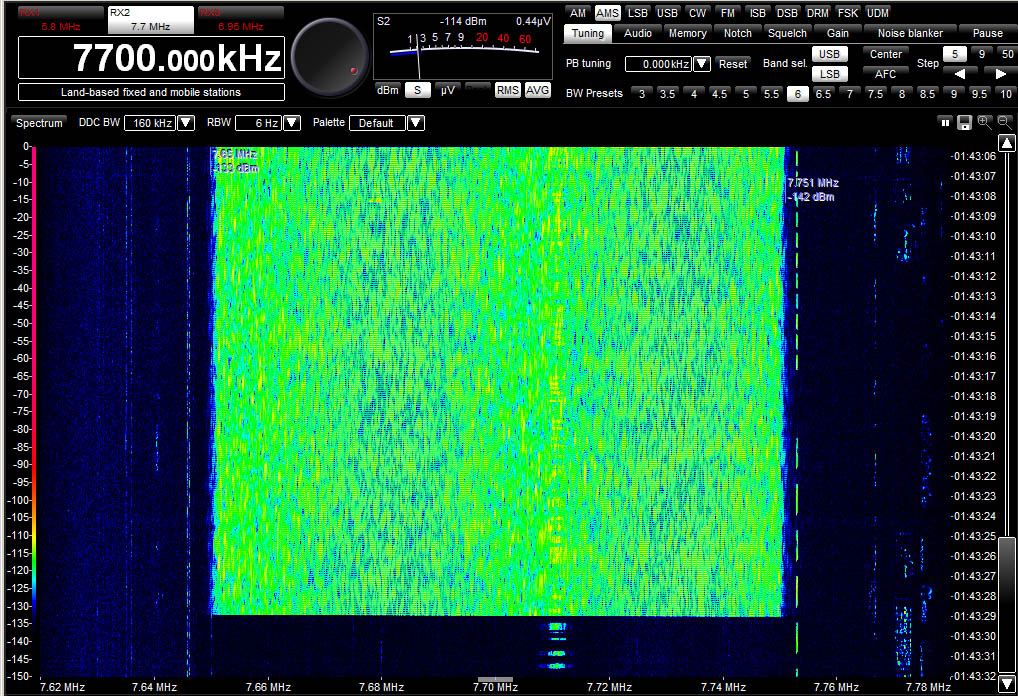Select FSK mode
The width and height of the screenshot is (1018, 696).
[847, 13]
